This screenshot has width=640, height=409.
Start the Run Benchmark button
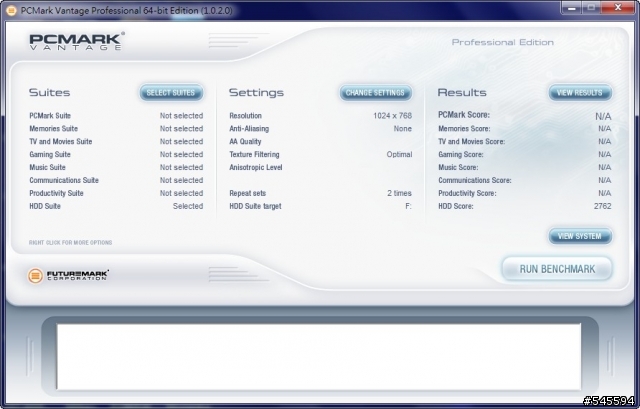[557, 269]
